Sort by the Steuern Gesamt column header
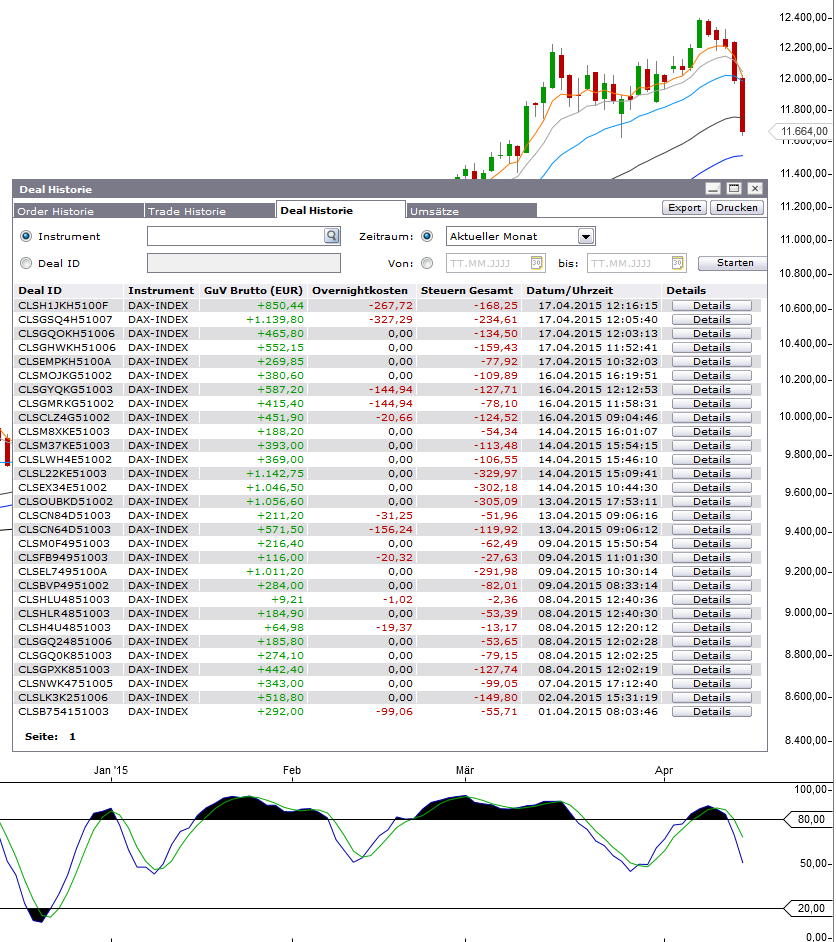Viewport: 836px width, 942px height. coord(467,290)
